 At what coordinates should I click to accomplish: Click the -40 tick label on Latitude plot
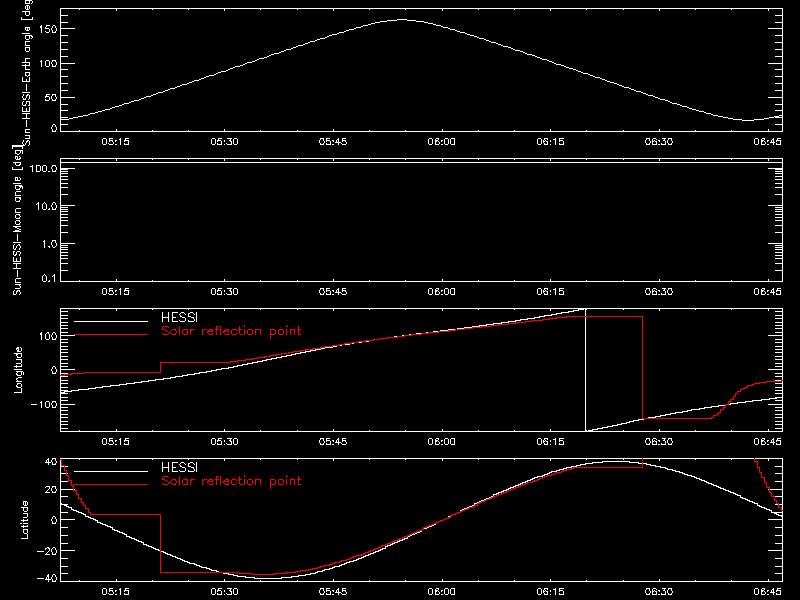[47, 579]
